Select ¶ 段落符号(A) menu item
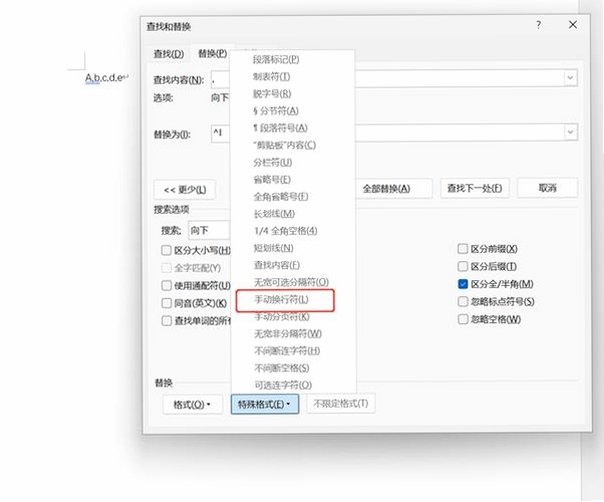The image size is (604, 502). click(x=293, y=128)
